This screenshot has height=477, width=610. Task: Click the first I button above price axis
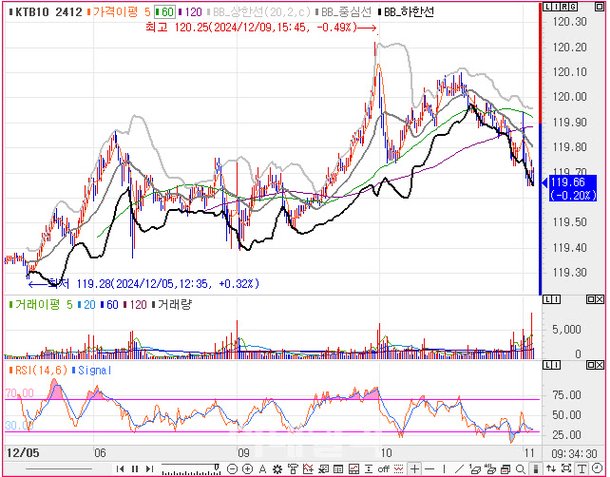pos(556,7)
